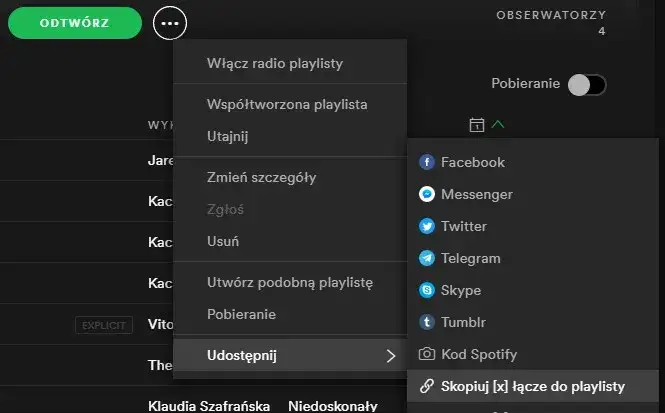Select Współtworzona playlista menu entry
Viewport: 665px width, 413px height.
pos(290,104)
